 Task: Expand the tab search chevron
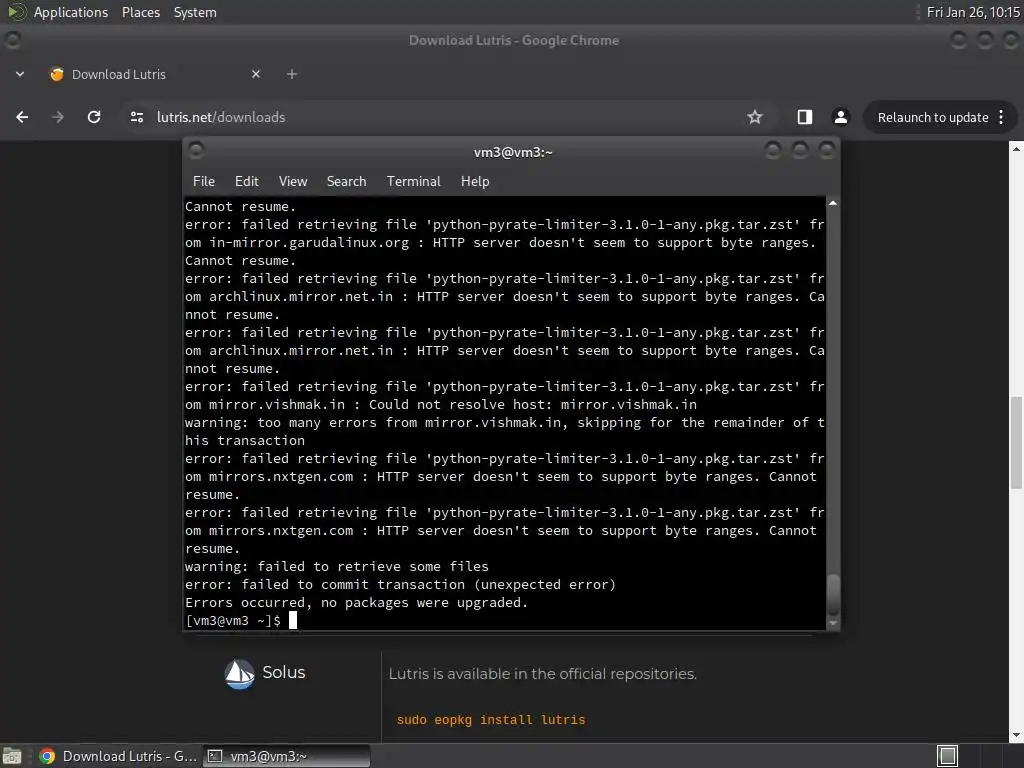(20, 74)
